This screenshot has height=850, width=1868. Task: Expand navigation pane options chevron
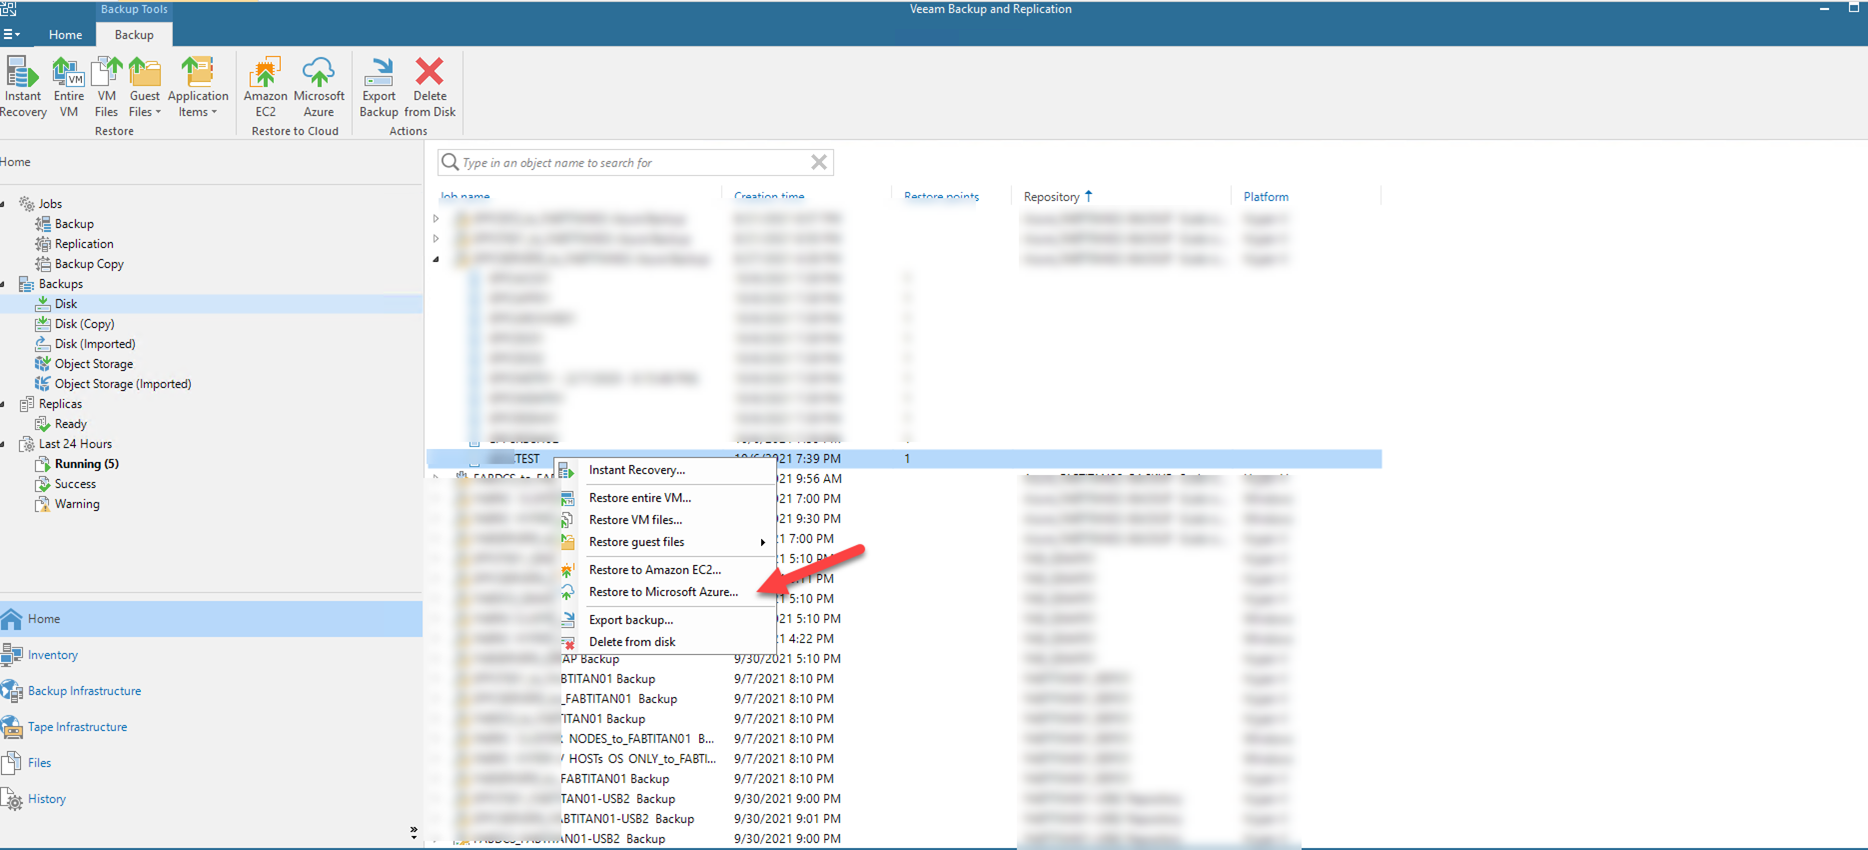(x=414, y=831)
